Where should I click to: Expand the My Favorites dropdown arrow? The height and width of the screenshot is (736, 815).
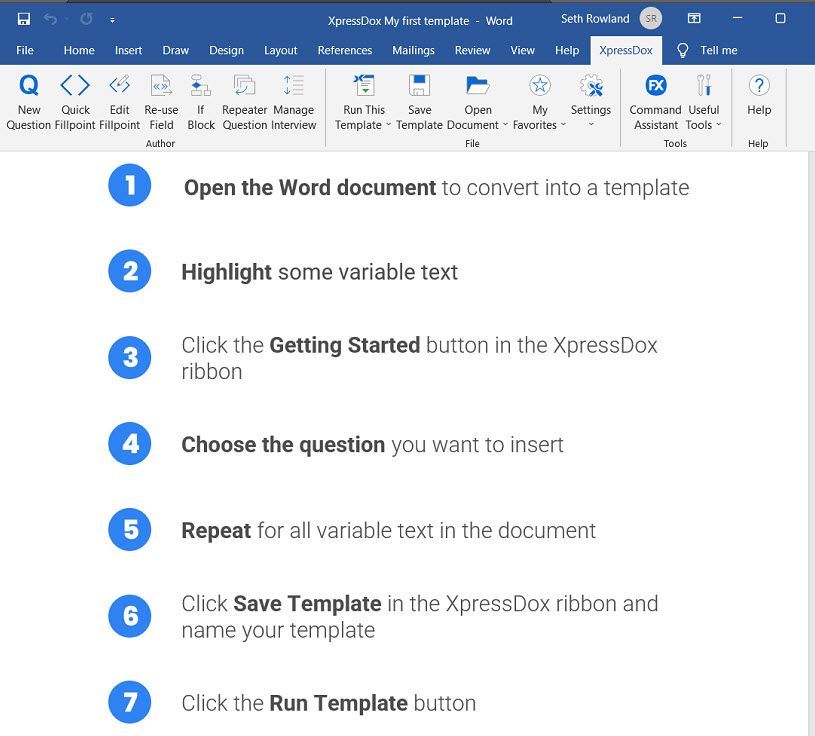[563, 125]
